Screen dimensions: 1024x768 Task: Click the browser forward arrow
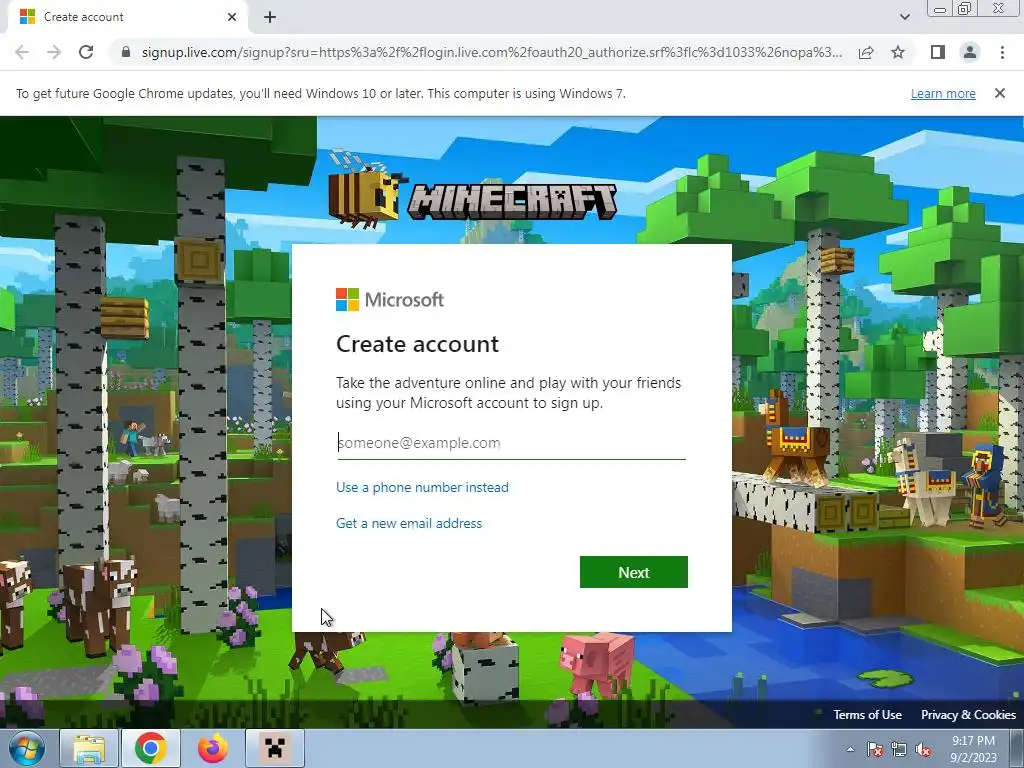[x=54, y=52]
